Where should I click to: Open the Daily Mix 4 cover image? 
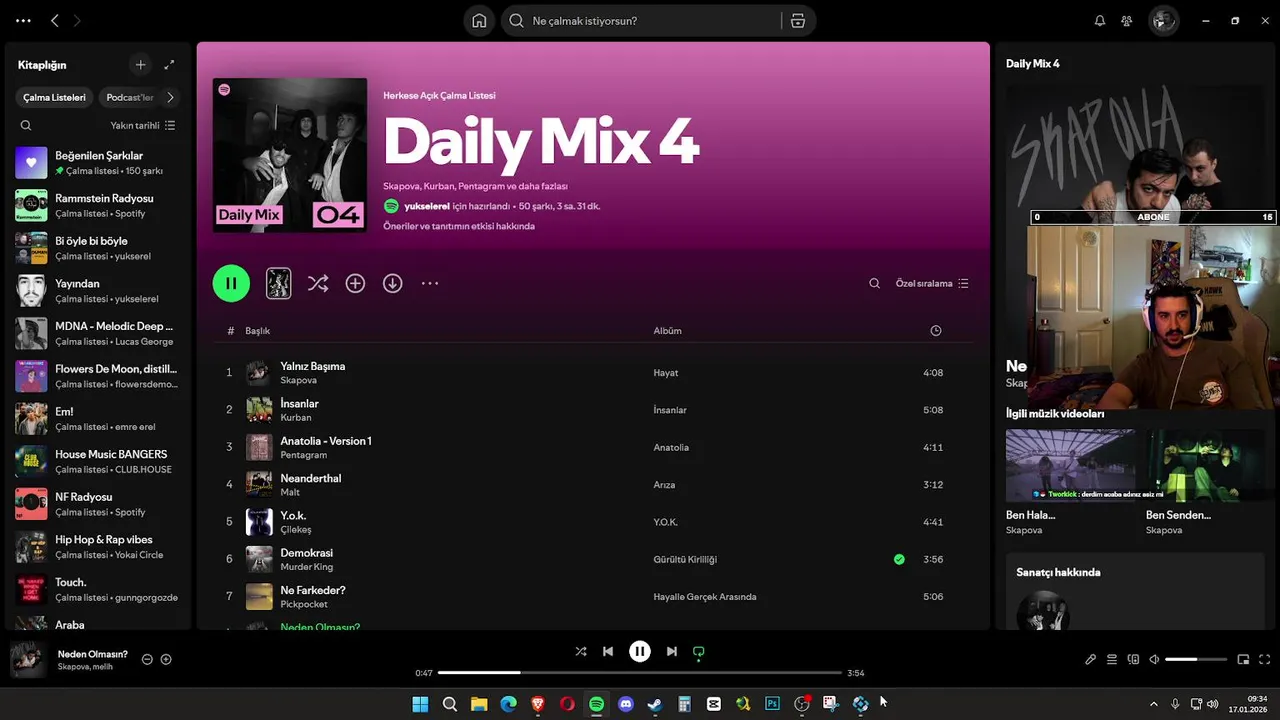pyautogui.click(x=290, y=155)
